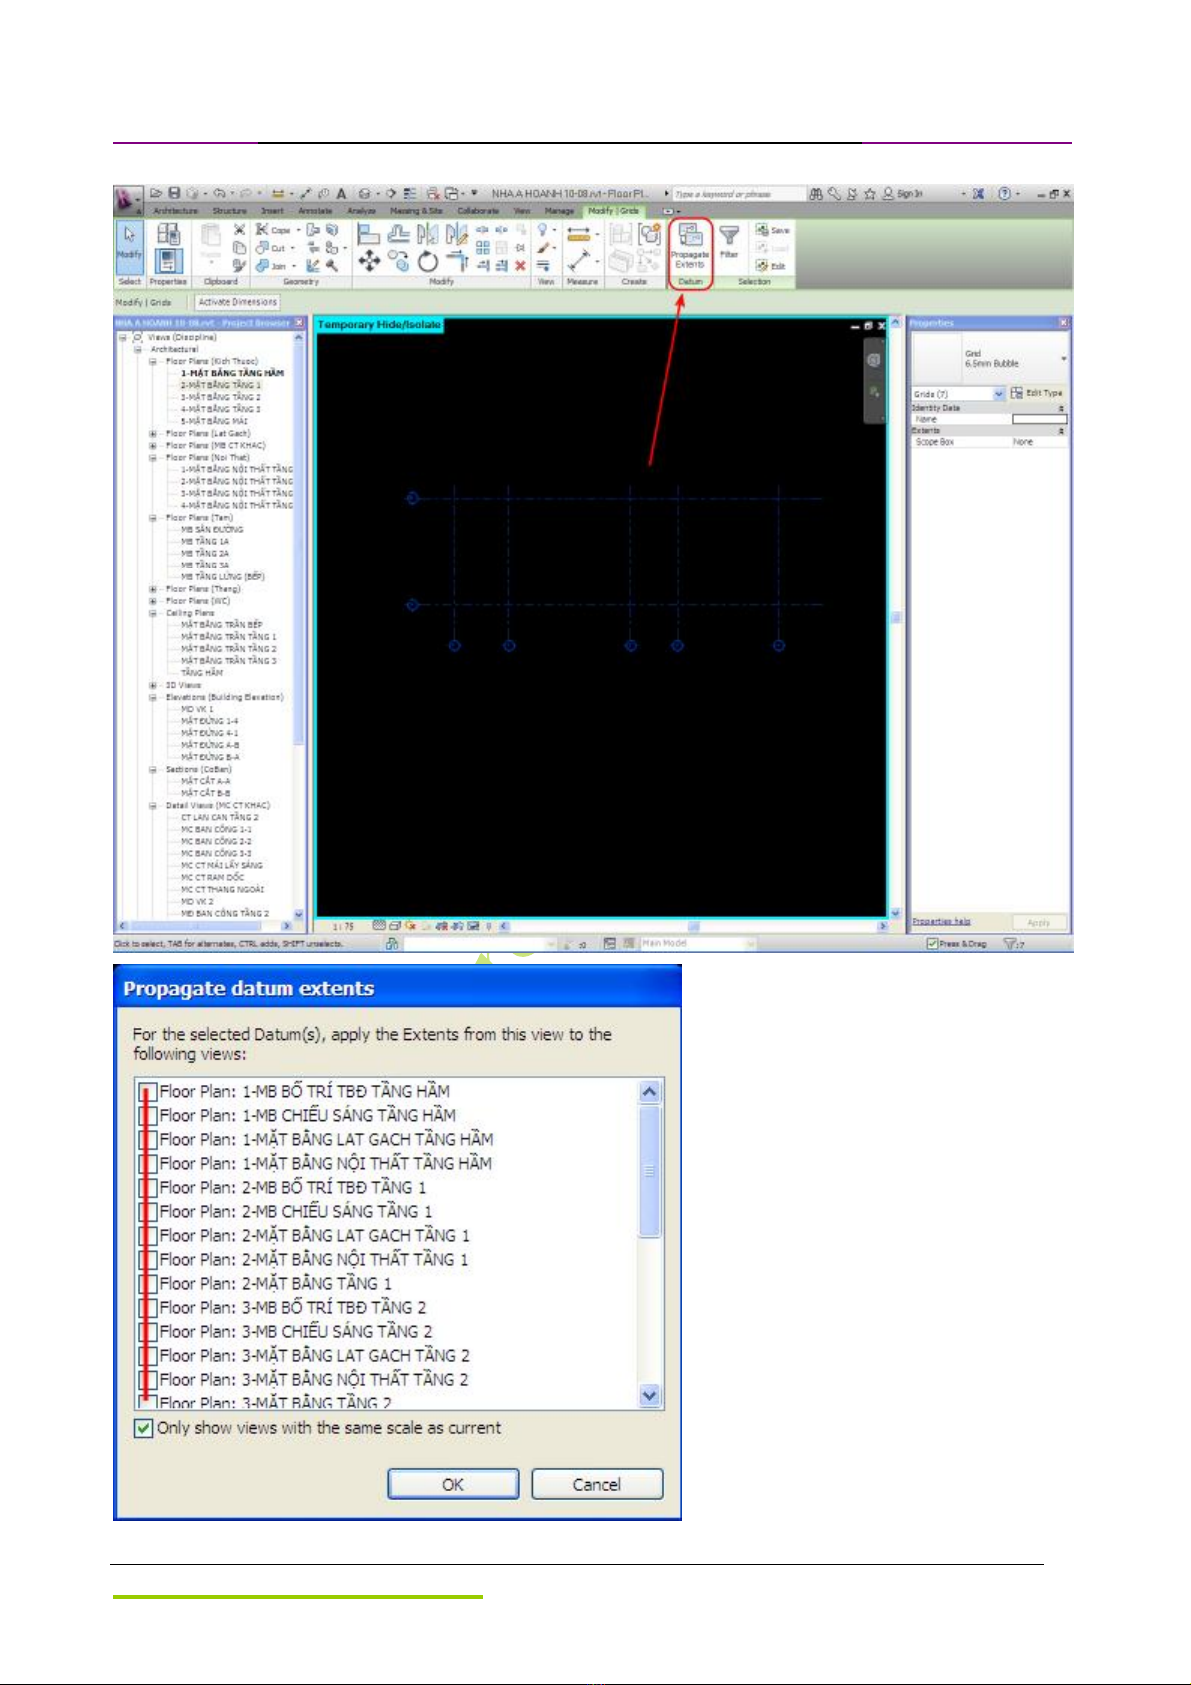Screen dimensions: 1191x1685
Task: Click the Propagate Extents tool in ribbon
Action: pos(689,246)
